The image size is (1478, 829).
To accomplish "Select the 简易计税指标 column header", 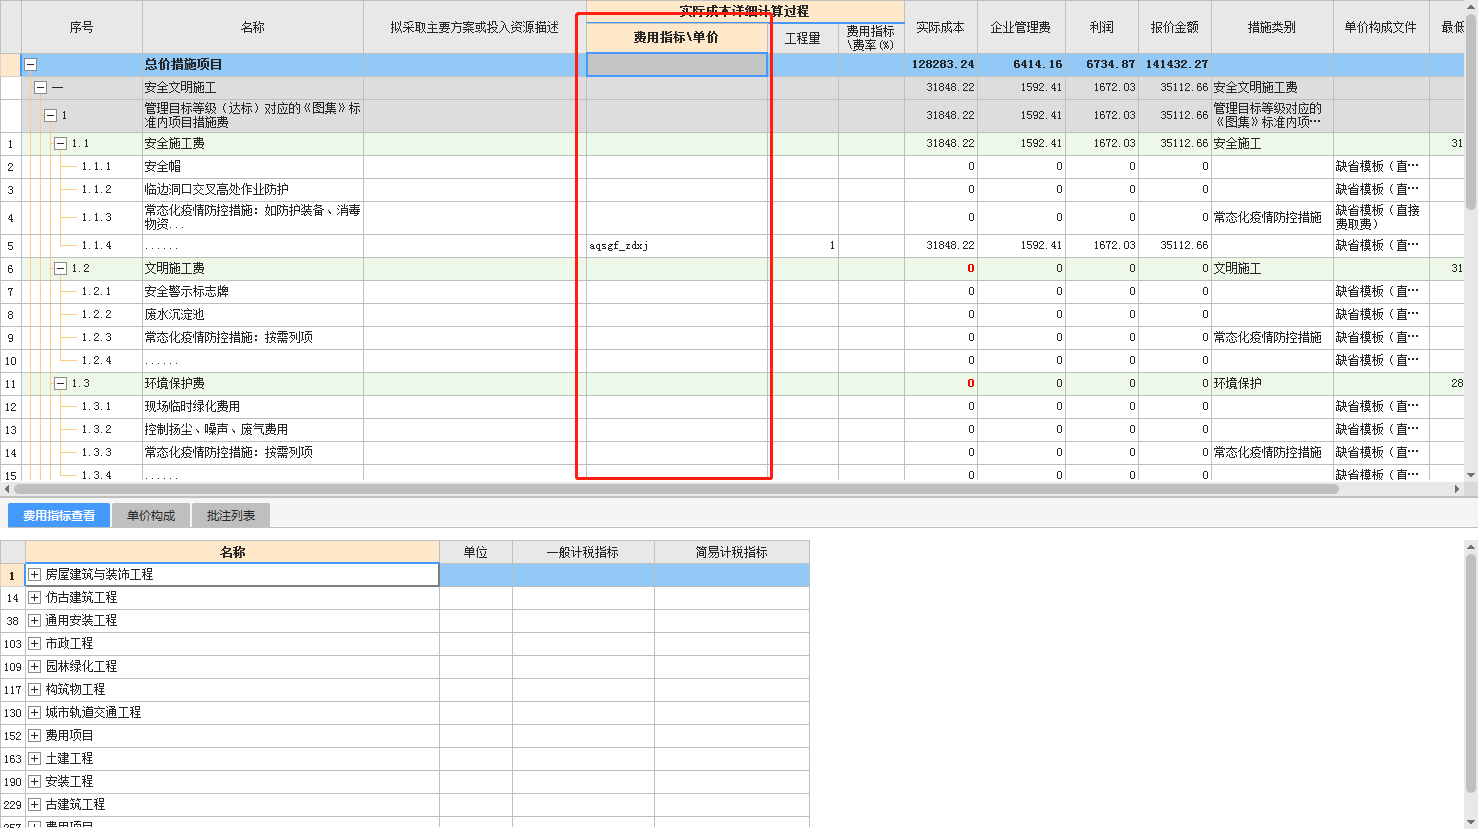I will click(732, 552).
